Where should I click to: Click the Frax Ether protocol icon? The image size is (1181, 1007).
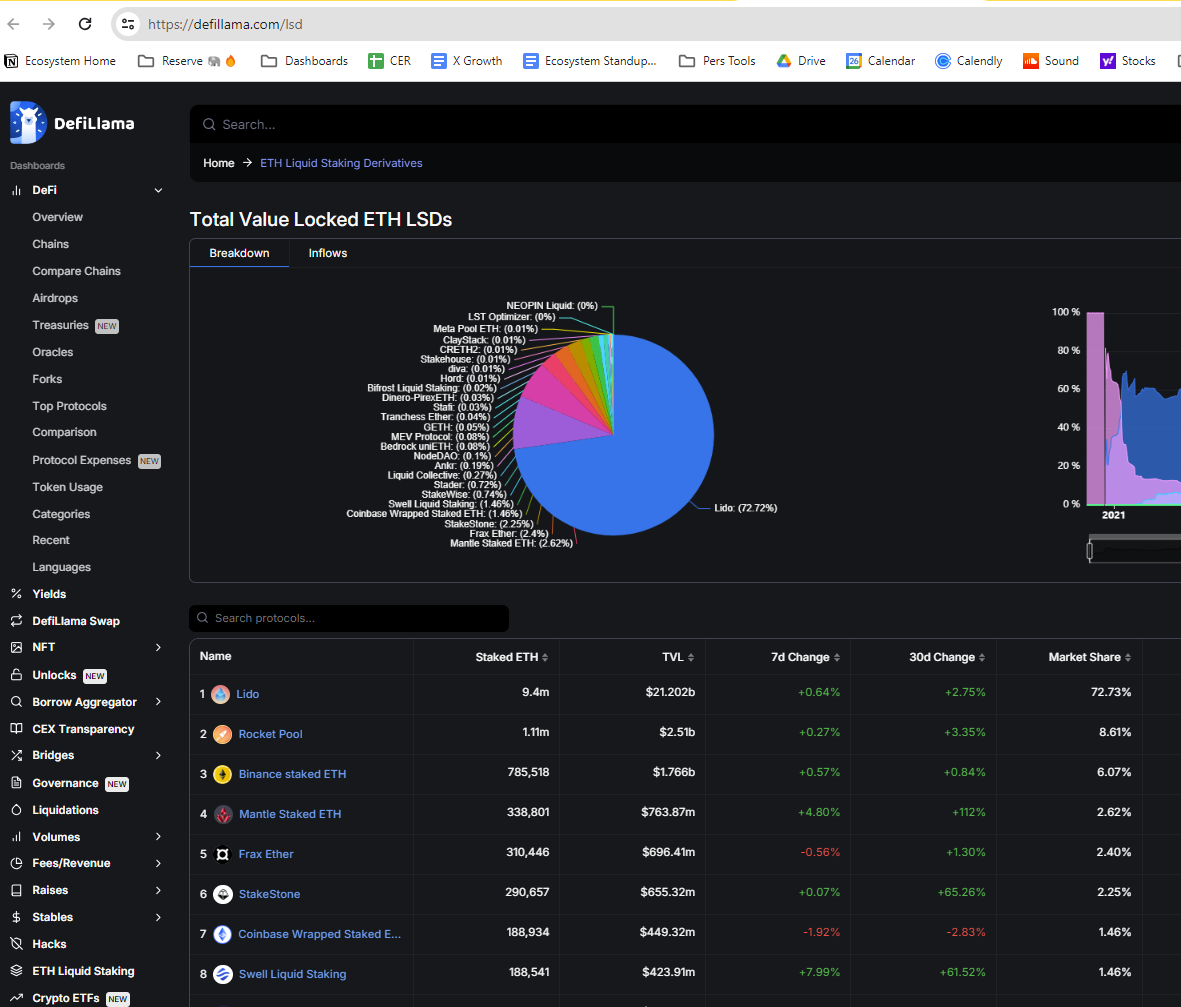coord(222,854)
